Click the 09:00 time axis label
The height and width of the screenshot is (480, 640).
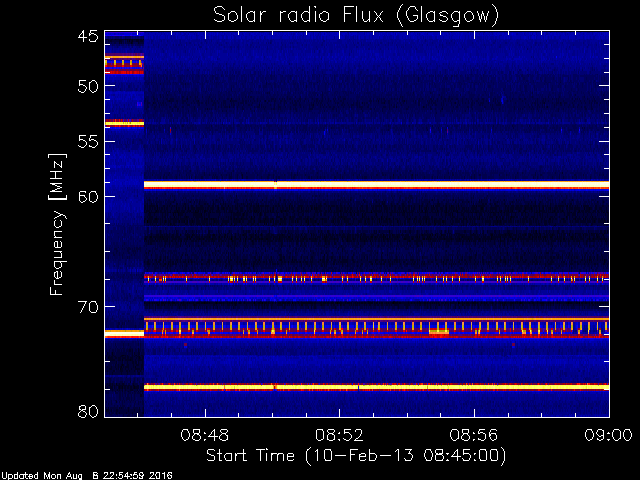tap(609, 435)
